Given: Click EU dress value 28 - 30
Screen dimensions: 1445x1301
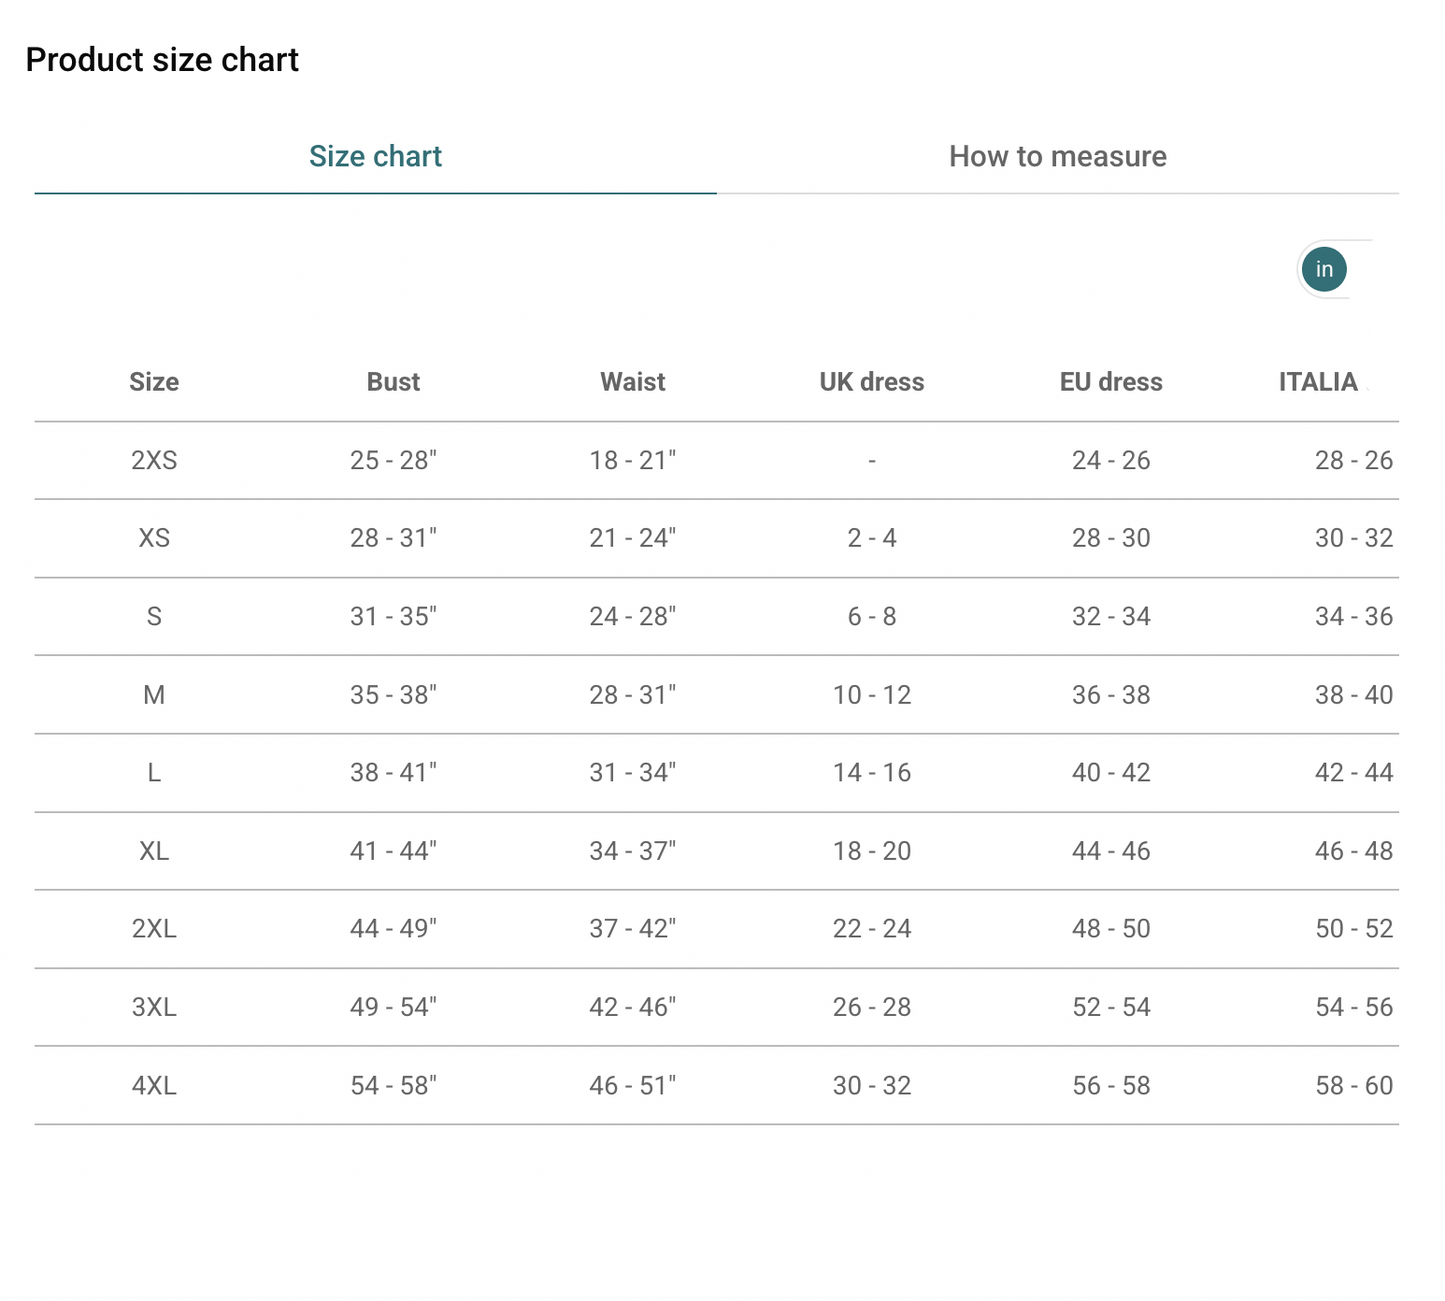Looking at the screenshot, I should coord(1110,538).
